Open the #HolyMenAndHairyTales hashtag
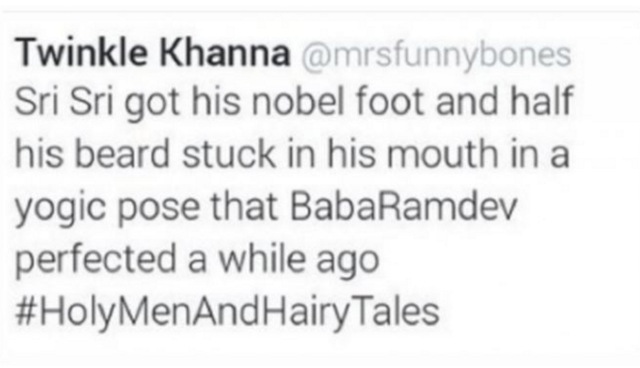 pos(227,313)
